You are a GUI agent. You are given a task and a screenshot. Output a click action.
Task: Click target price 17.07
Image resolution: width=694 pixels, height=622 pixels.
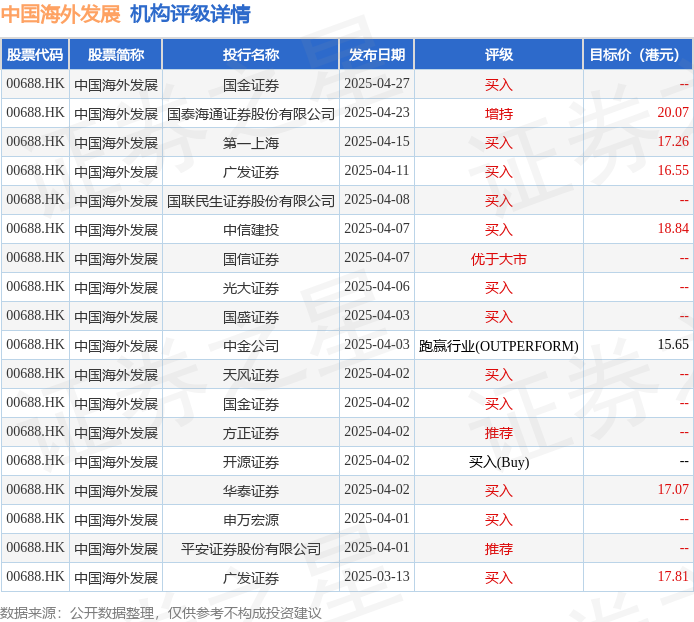click(x=673, y=489)
